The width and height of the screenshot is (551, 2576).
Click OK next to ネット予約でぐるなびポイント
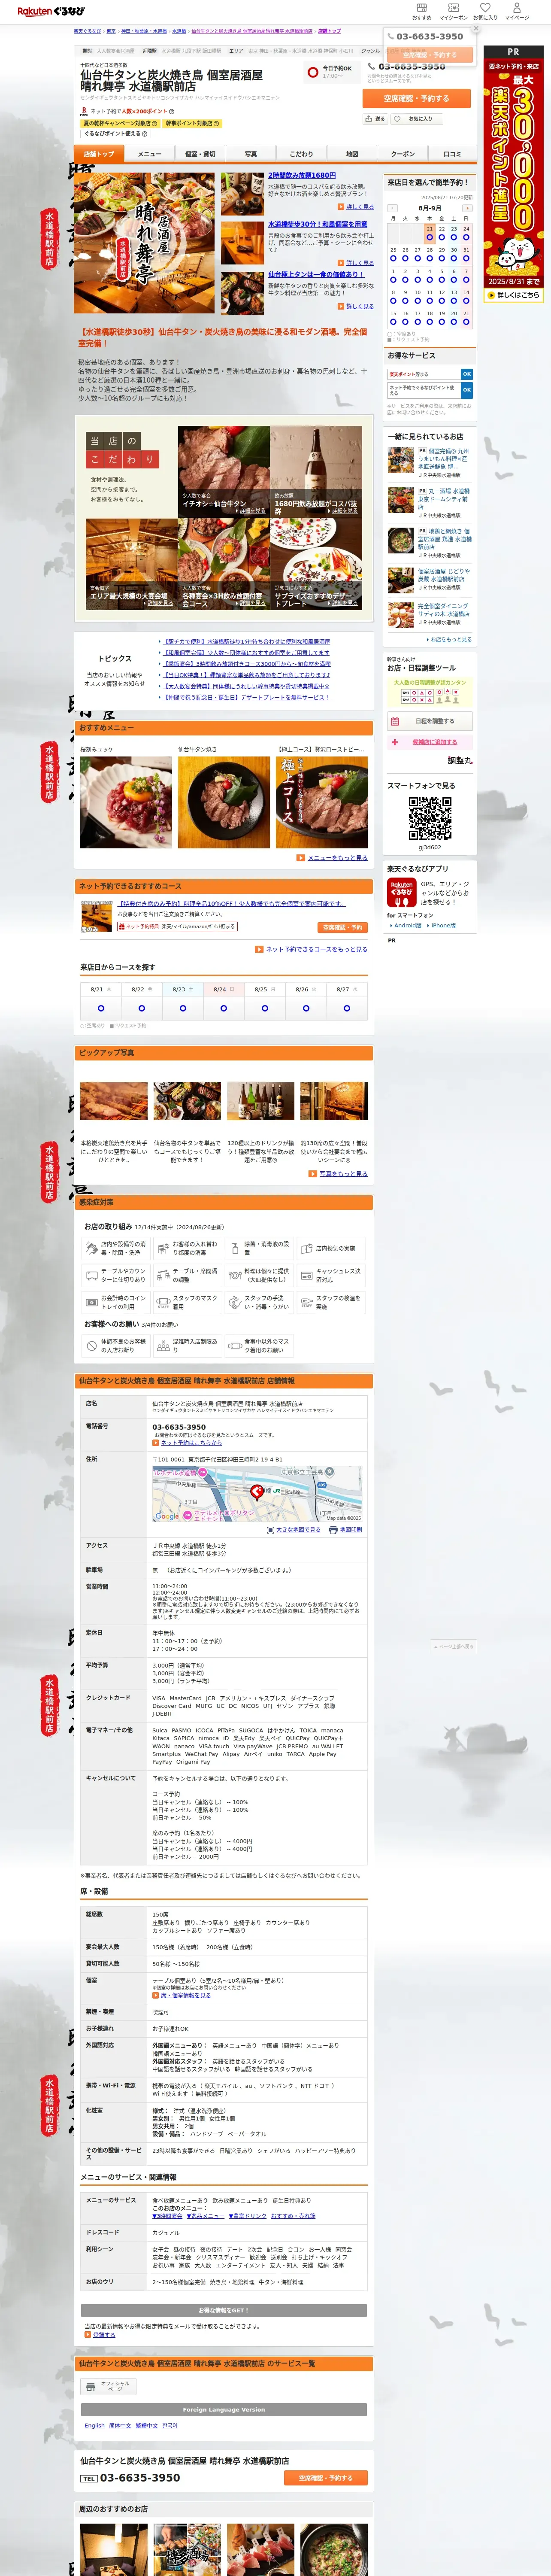coord(466,390)
